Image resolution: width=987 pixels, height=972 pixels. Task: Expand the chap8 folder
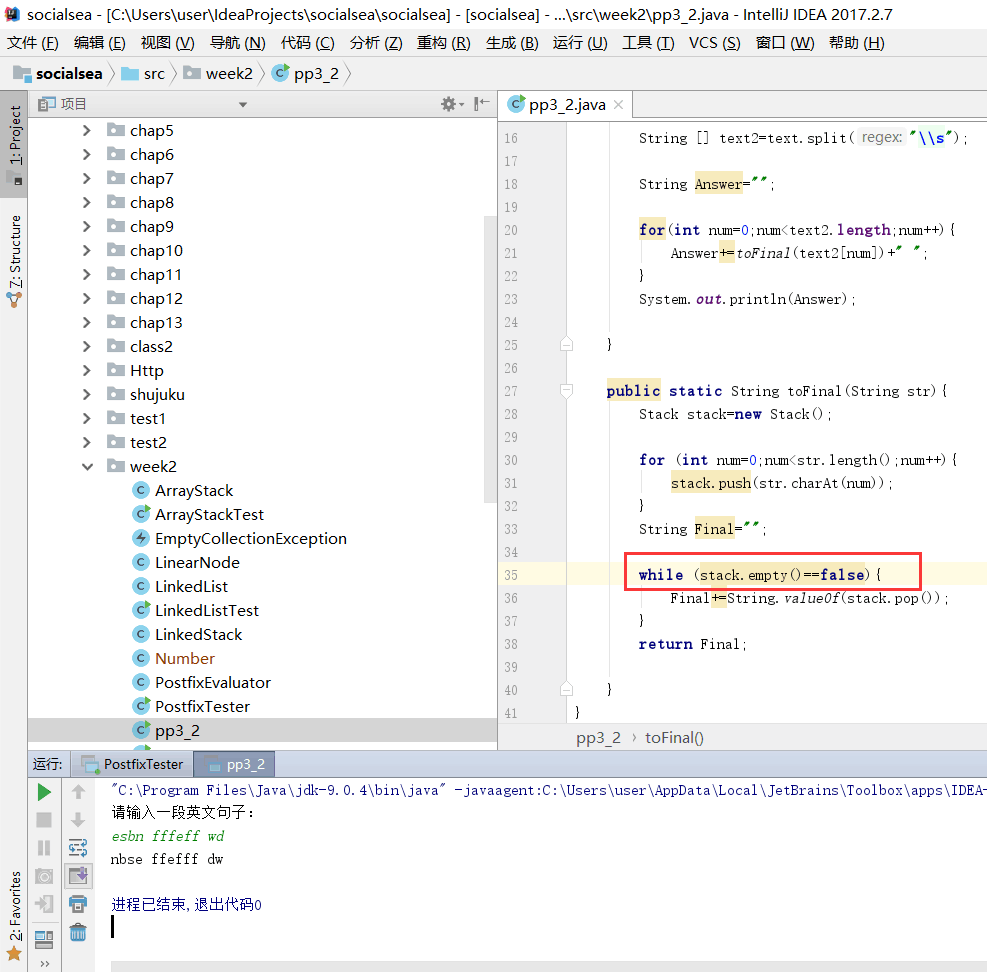click(x=87, y=202)
